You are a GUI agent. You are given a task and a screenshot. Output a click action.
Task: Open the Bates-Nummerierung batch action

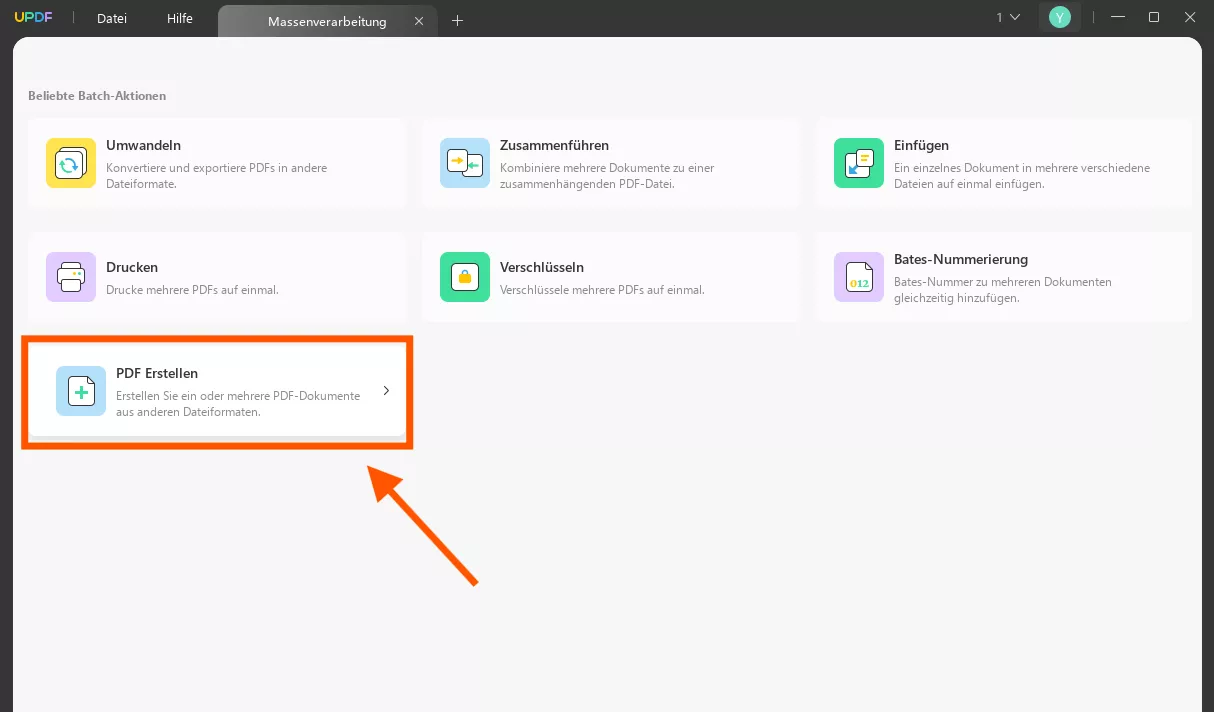(x=1005, y=277)
